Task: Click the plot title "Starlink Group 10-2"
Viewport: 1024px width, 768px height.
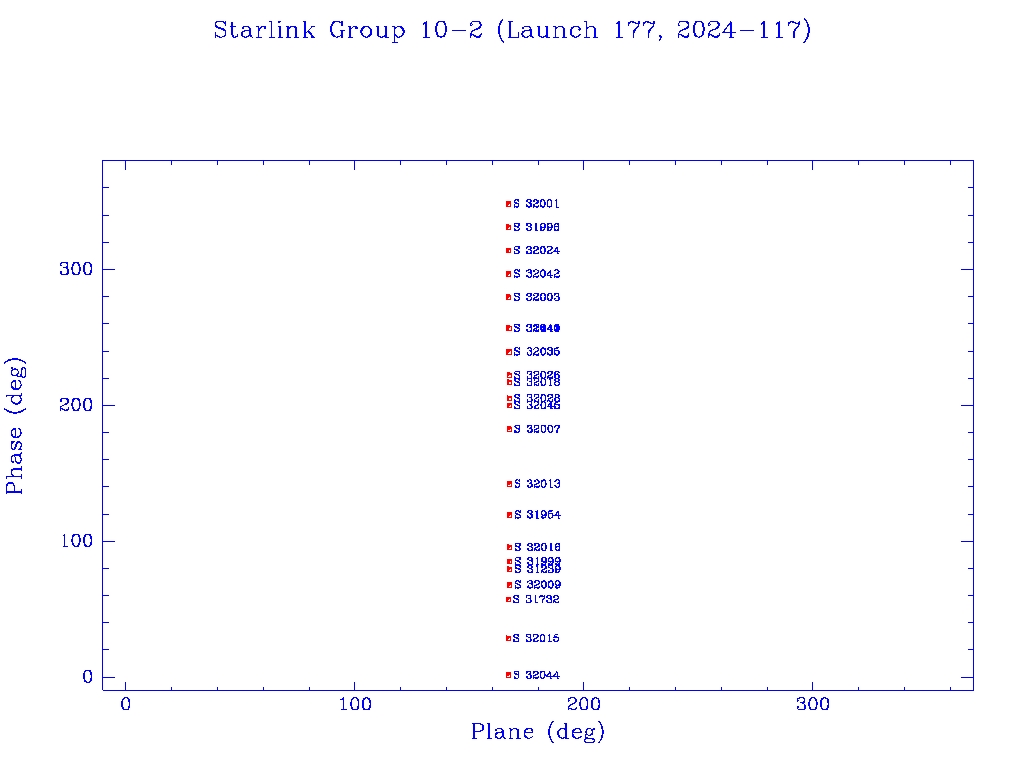Action: click(348, 30)
